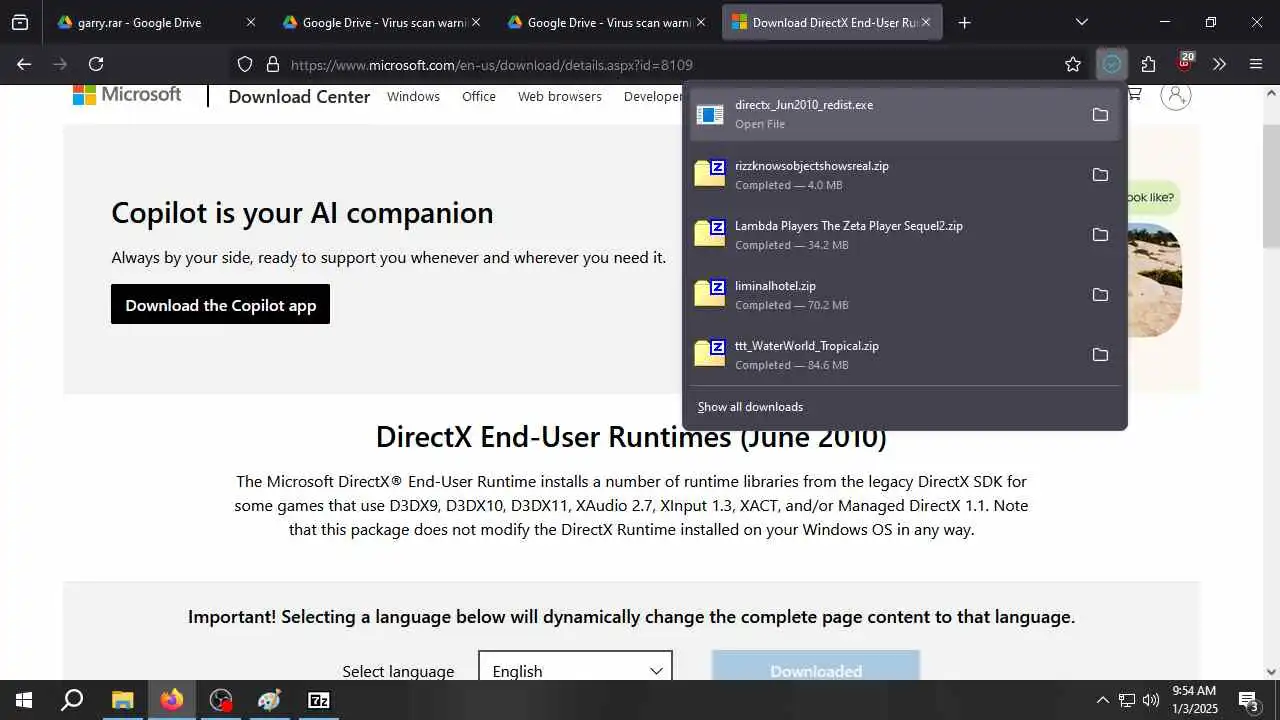This screenshot has height=720, width=1280.
Task: Open Windows menu in Download Center
Action: pos(413,96)
